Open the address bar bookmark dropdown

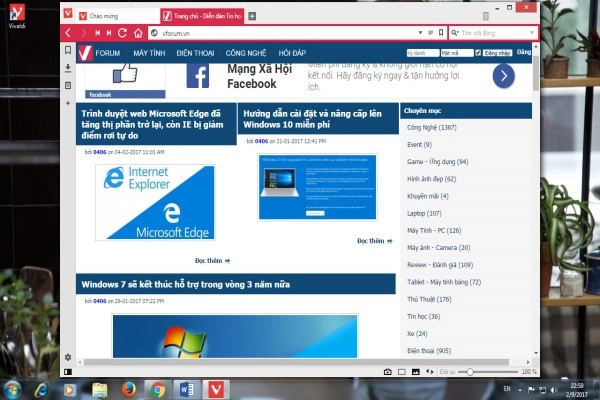(441, 33)
